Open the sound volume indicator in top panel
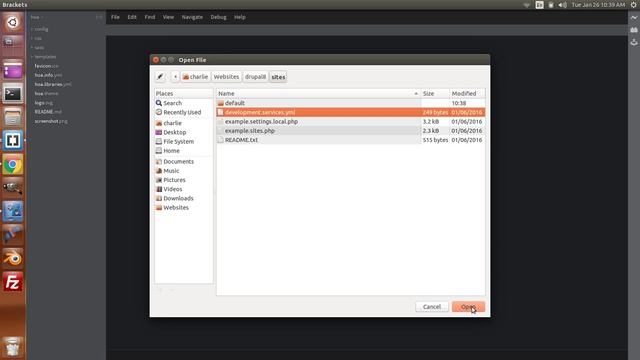This screenshot has height=360, width=640. coord(562,5)
